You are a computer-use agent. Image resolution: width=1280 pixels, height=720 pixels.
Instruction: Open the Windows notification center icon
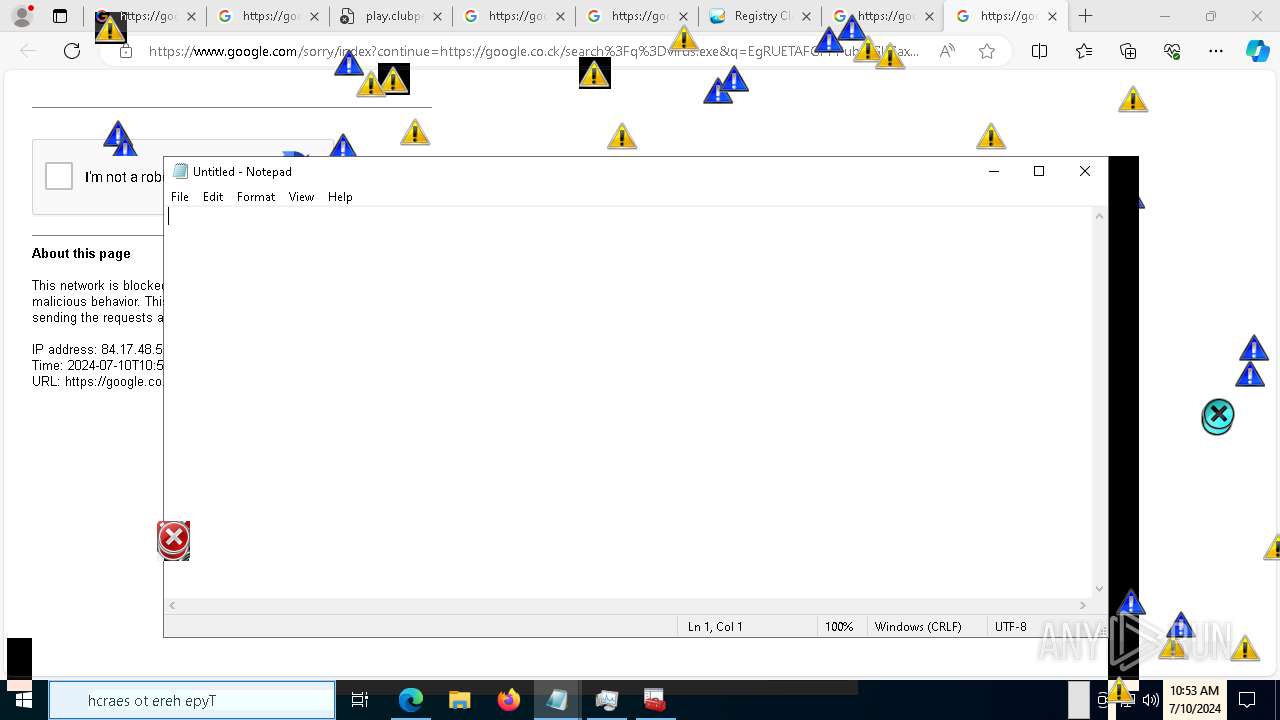click(x=1247, y=700)
